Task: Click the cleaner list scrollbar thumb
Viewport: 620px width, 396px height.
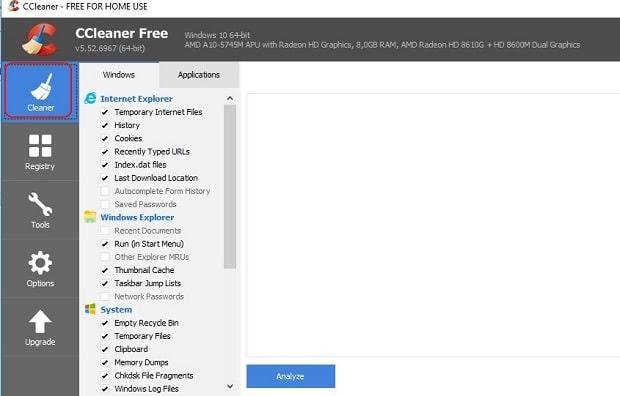Action: point(230,187)
